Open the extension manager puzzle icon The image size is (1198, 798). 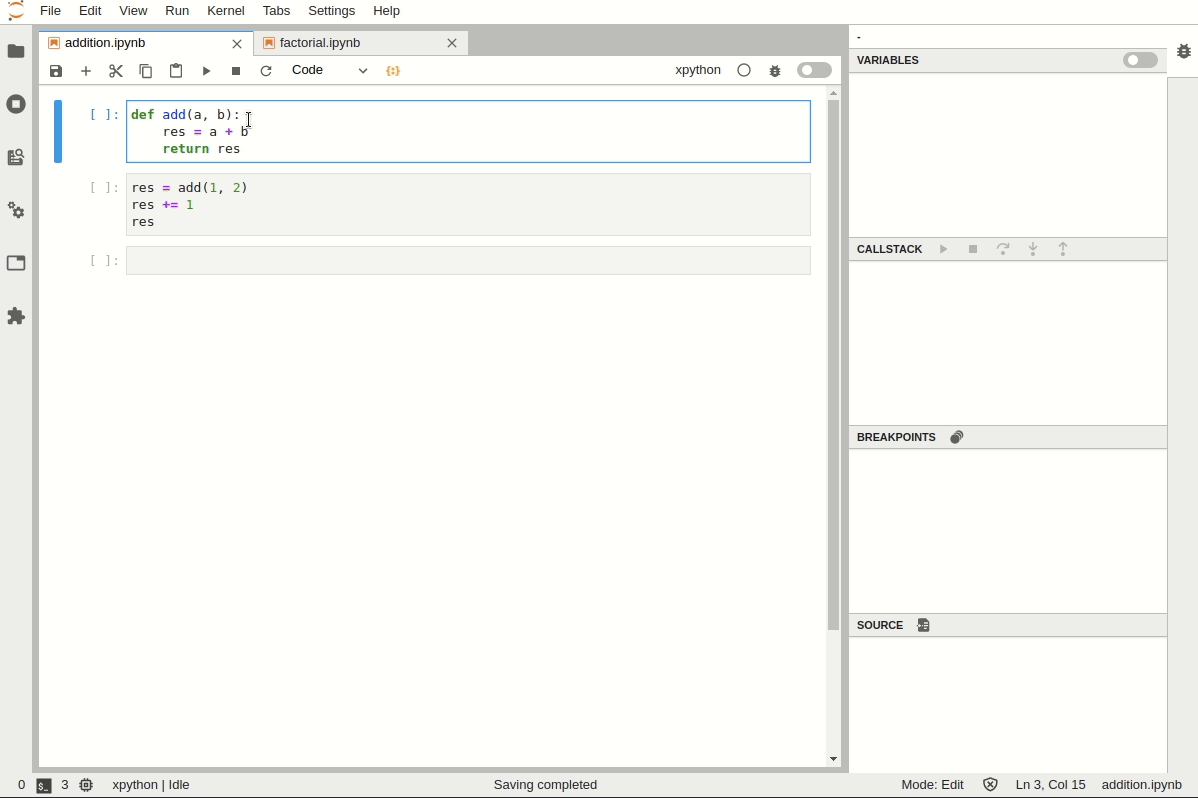(16, 316)
